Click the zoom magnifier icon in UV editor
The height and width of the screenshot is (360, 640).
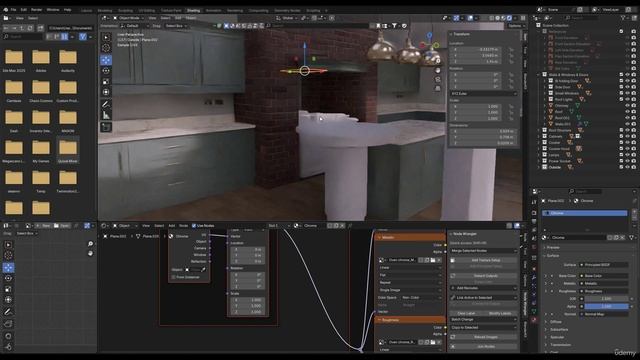[x=90, y=244]
